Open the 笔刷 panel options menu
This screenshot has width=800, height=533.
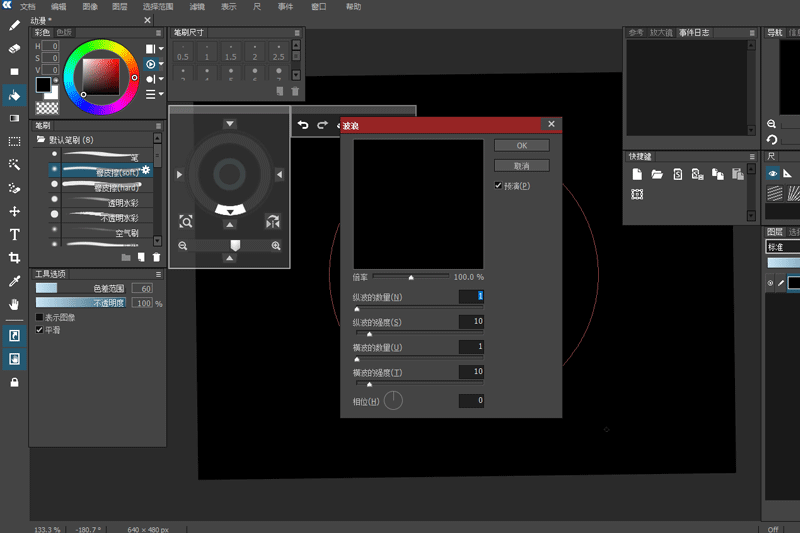coord(158,125)
